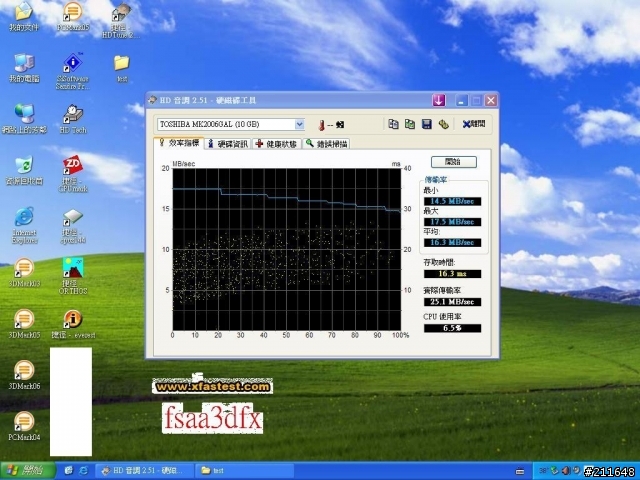Click the 38° temperature tray icon
The width and height of the screenshot is (640, 480).
tap(543, 471)
